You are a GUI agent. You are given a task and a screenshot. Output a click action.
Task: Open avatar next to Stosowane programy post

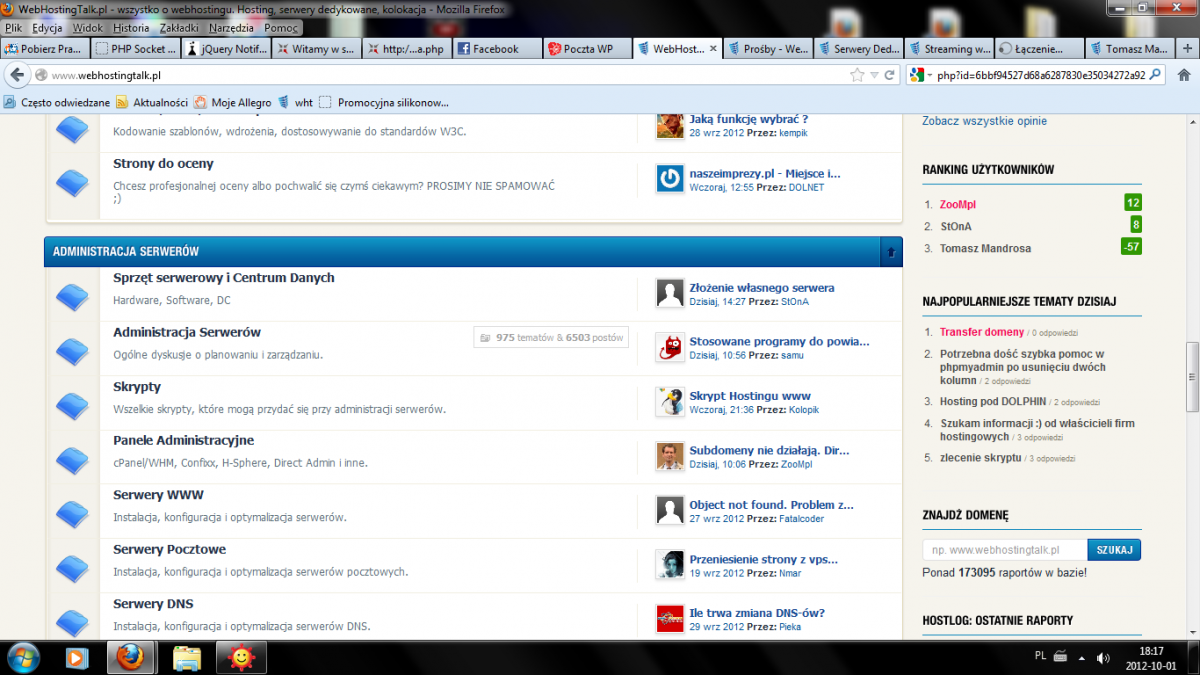(670, 347)
